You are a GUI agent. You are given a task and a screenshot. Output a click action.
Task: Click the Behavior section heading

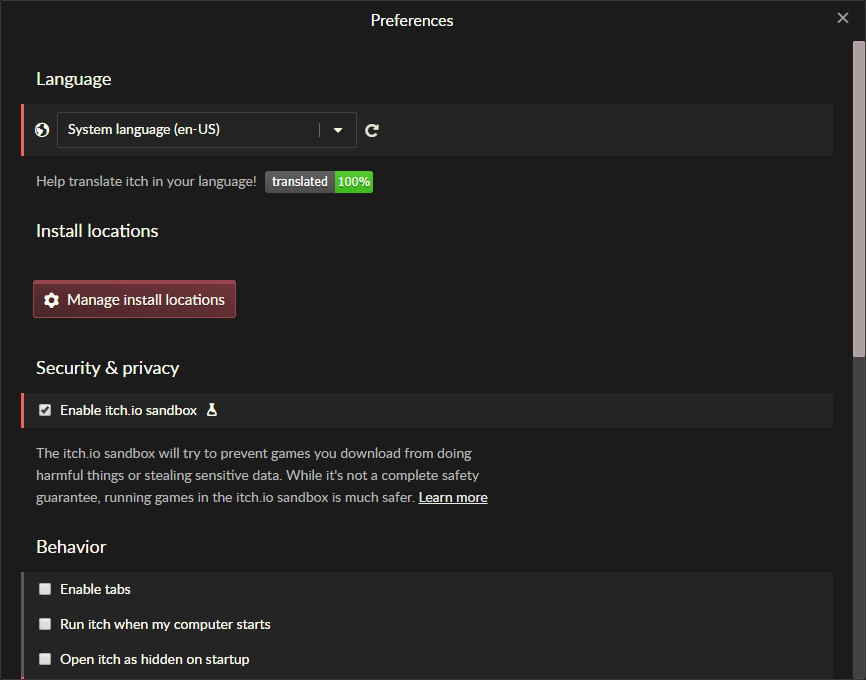71,546
